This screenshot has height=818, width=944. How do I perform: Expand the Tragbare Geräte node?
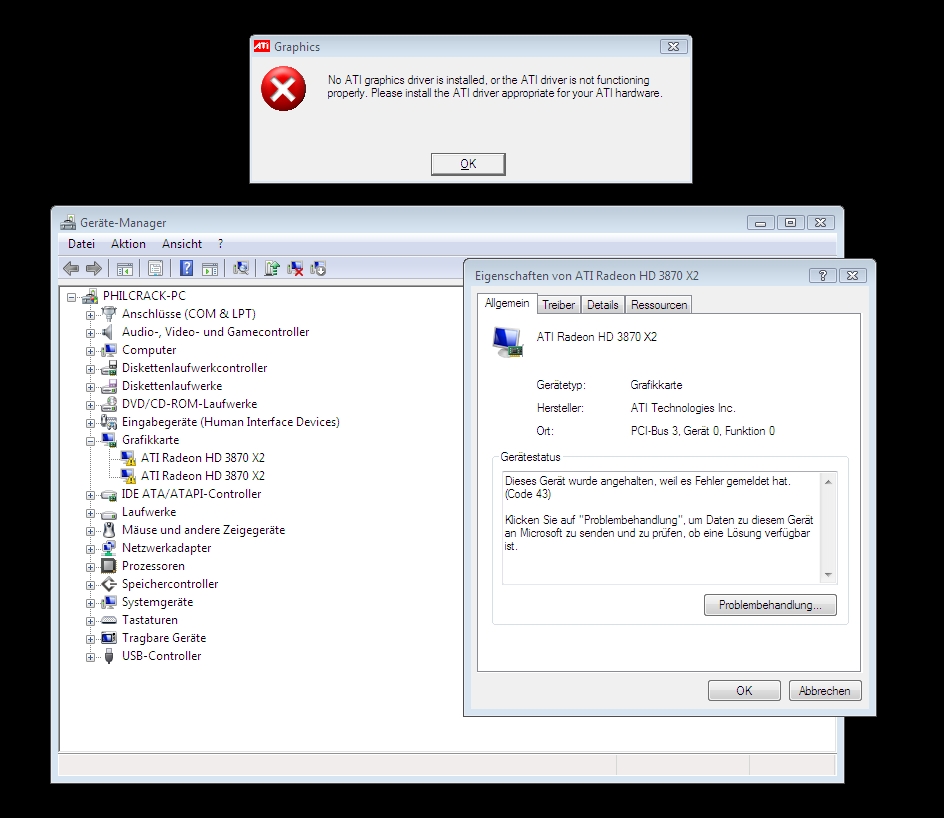coord(90,639)
